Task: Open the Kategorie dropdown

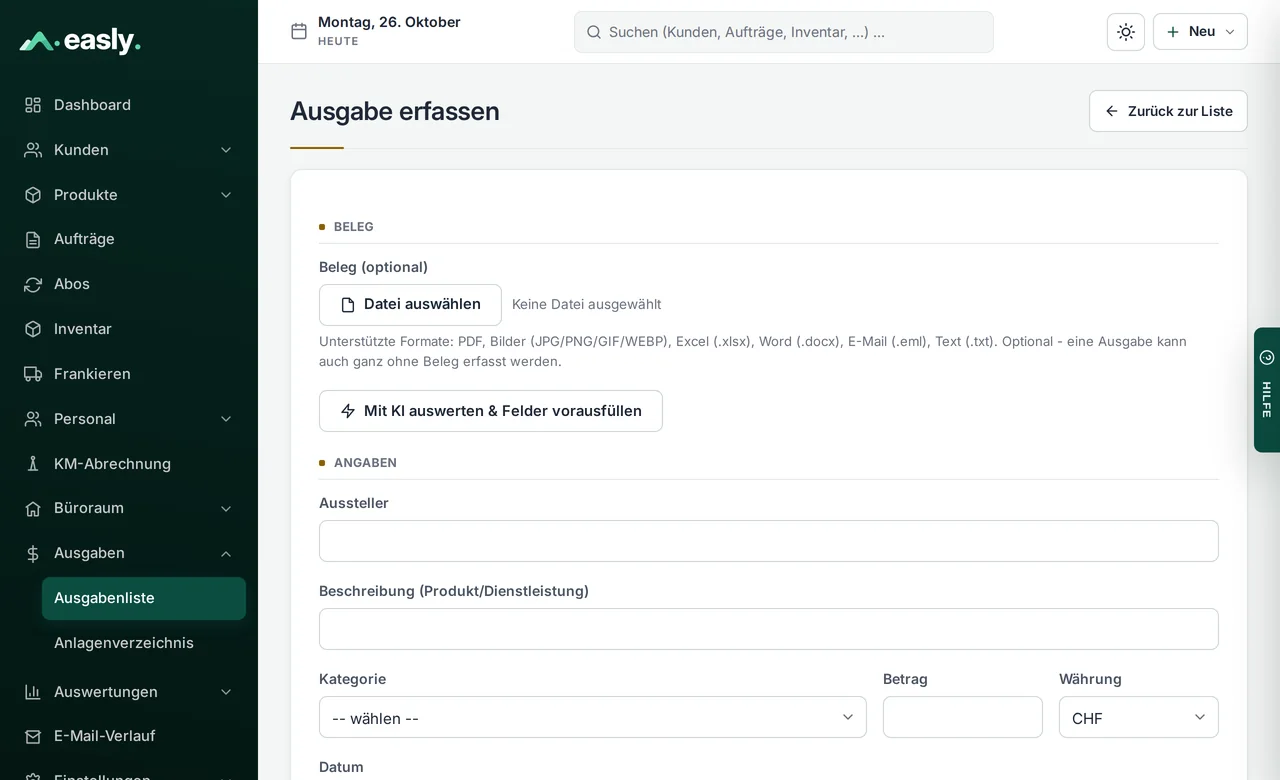Action: (x=593, y=717)
